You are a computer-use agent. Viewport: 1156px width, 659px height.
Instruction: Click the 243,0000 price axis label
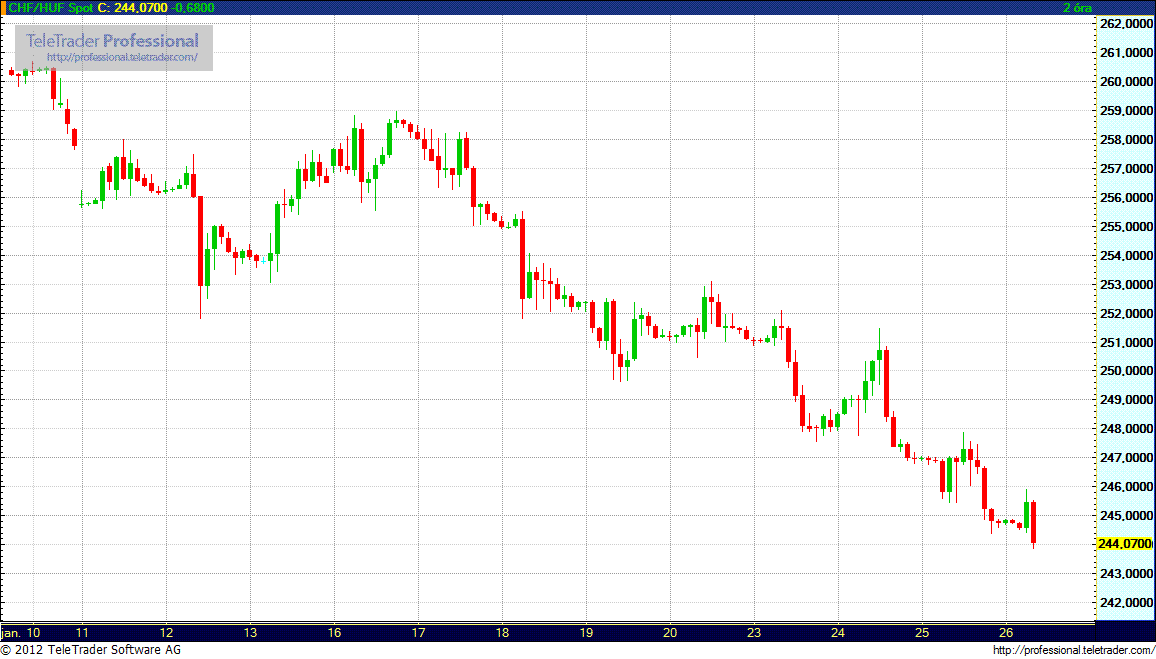point(1126,573)
